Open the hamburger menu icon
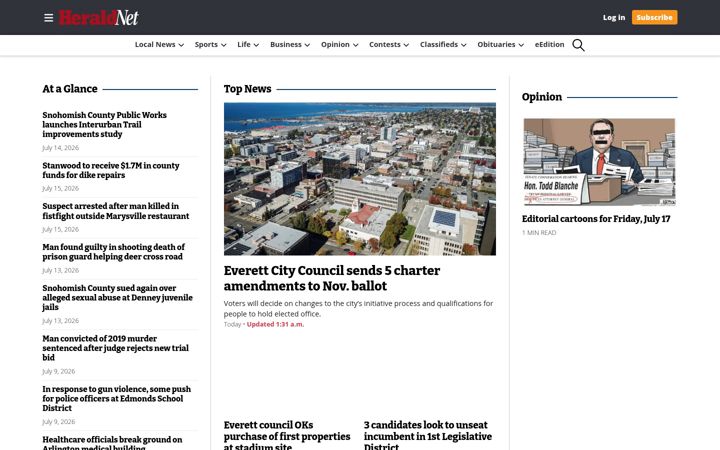Screen dimensions: 720x450 49,18
